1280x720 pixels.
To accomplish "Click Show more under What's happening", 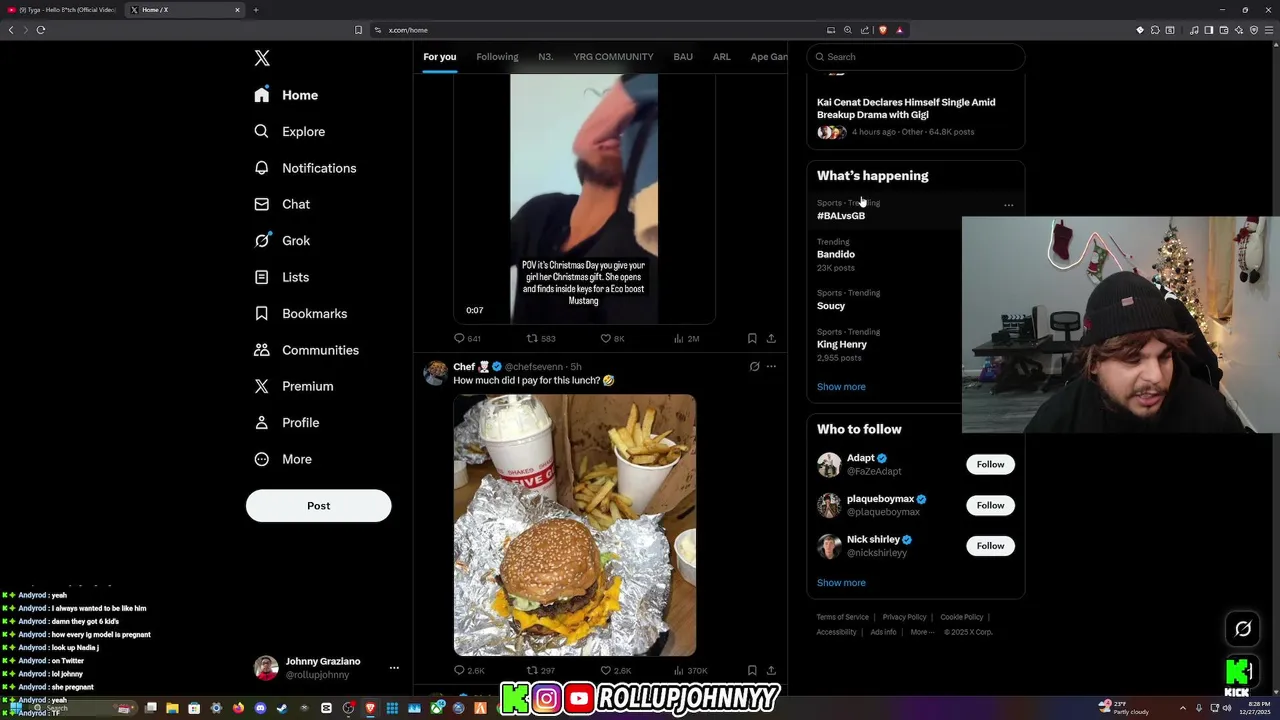I will click(841, 387).
